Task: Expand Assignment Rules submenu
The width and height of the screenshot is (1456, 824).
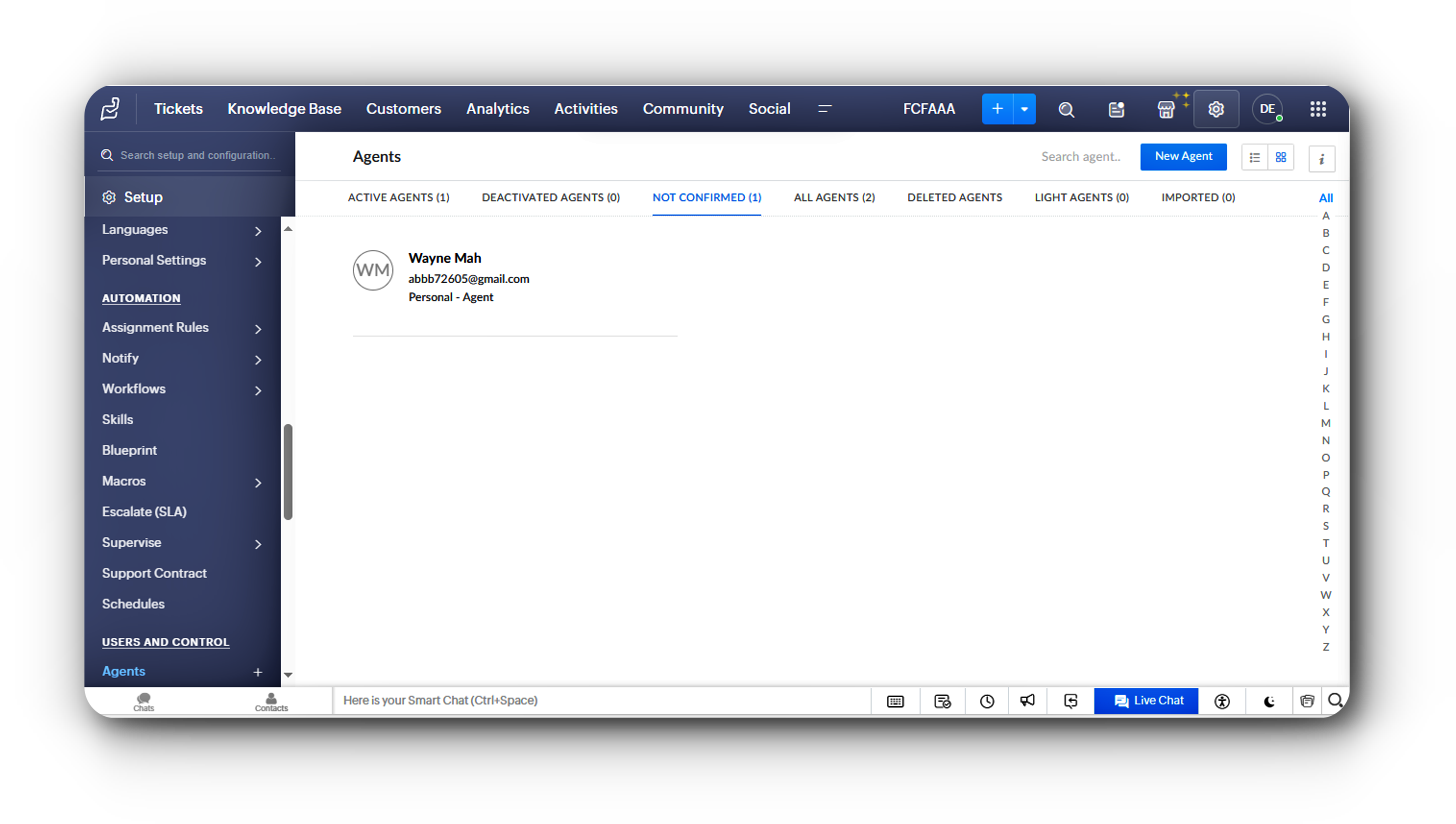Action: pos(258,329)
